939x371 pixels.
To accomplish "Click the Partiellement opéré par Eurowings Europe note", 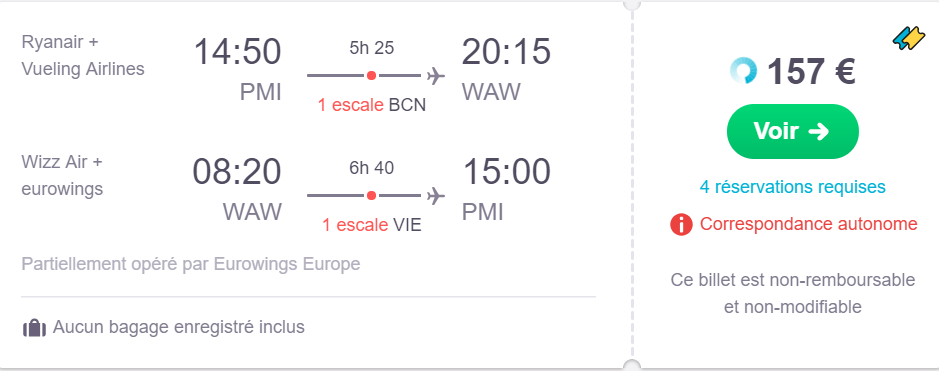I will [x=190, y=264].
